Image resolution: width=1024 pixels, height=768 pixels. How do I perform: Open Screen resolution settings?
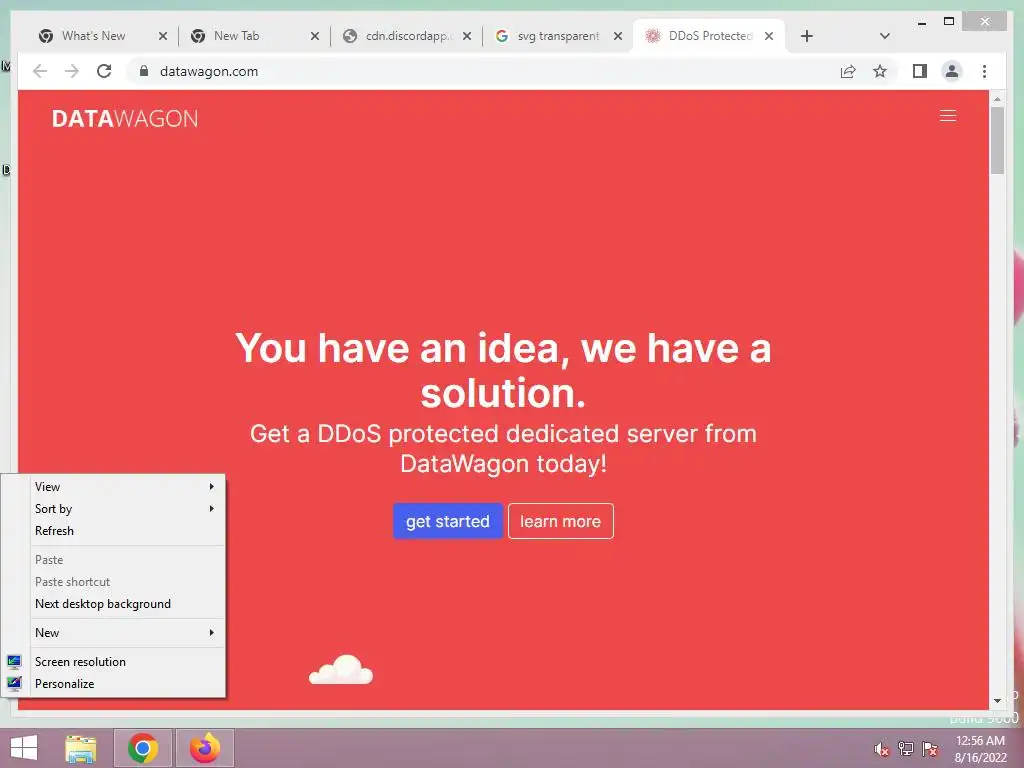[x=114, y=662]
